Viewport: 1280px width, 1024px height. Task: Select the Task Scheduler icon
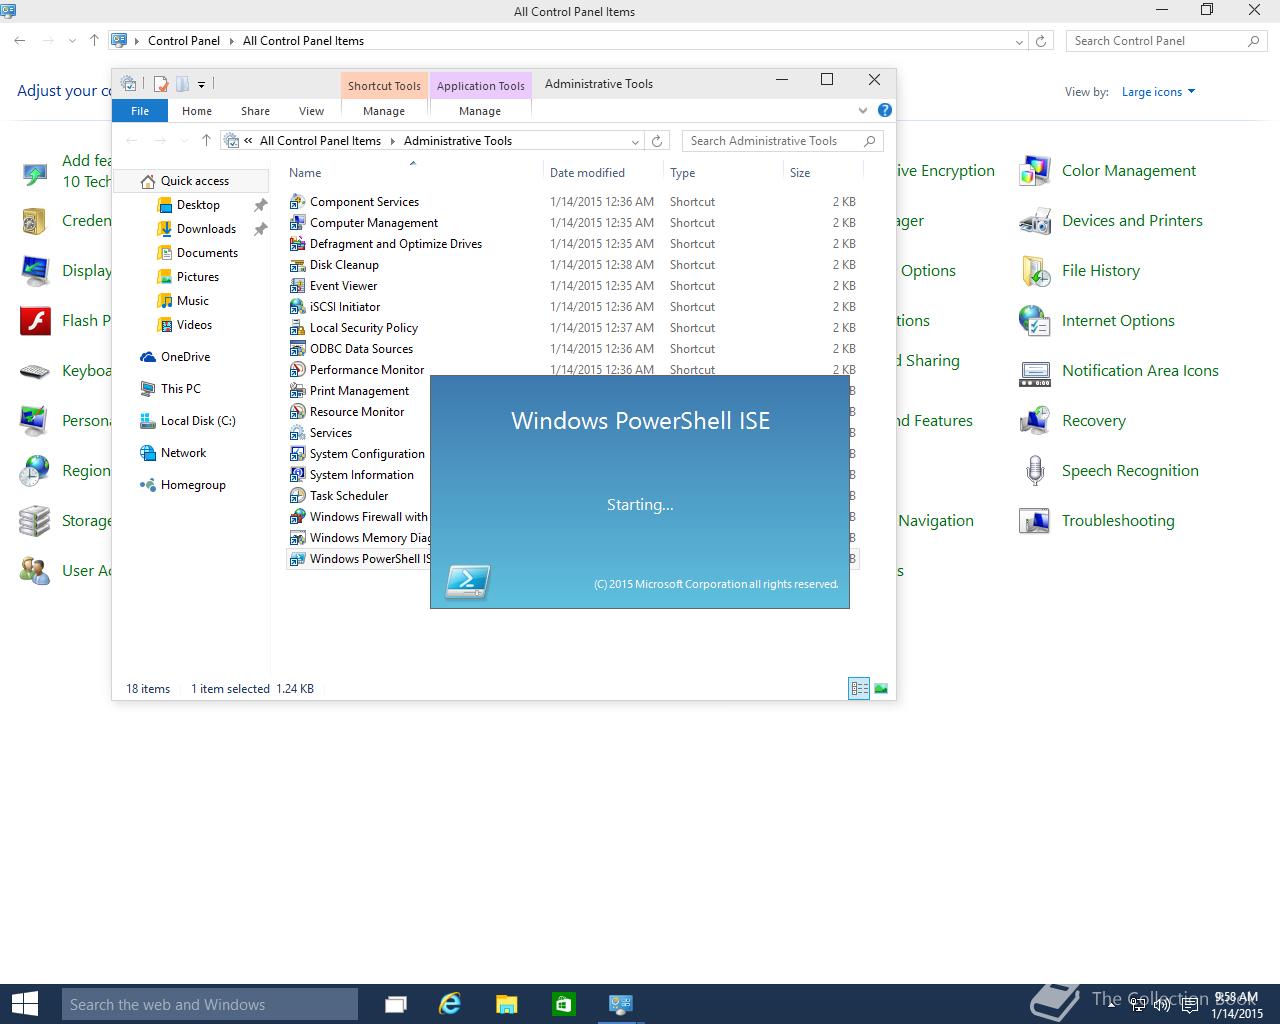pos(297,495)
